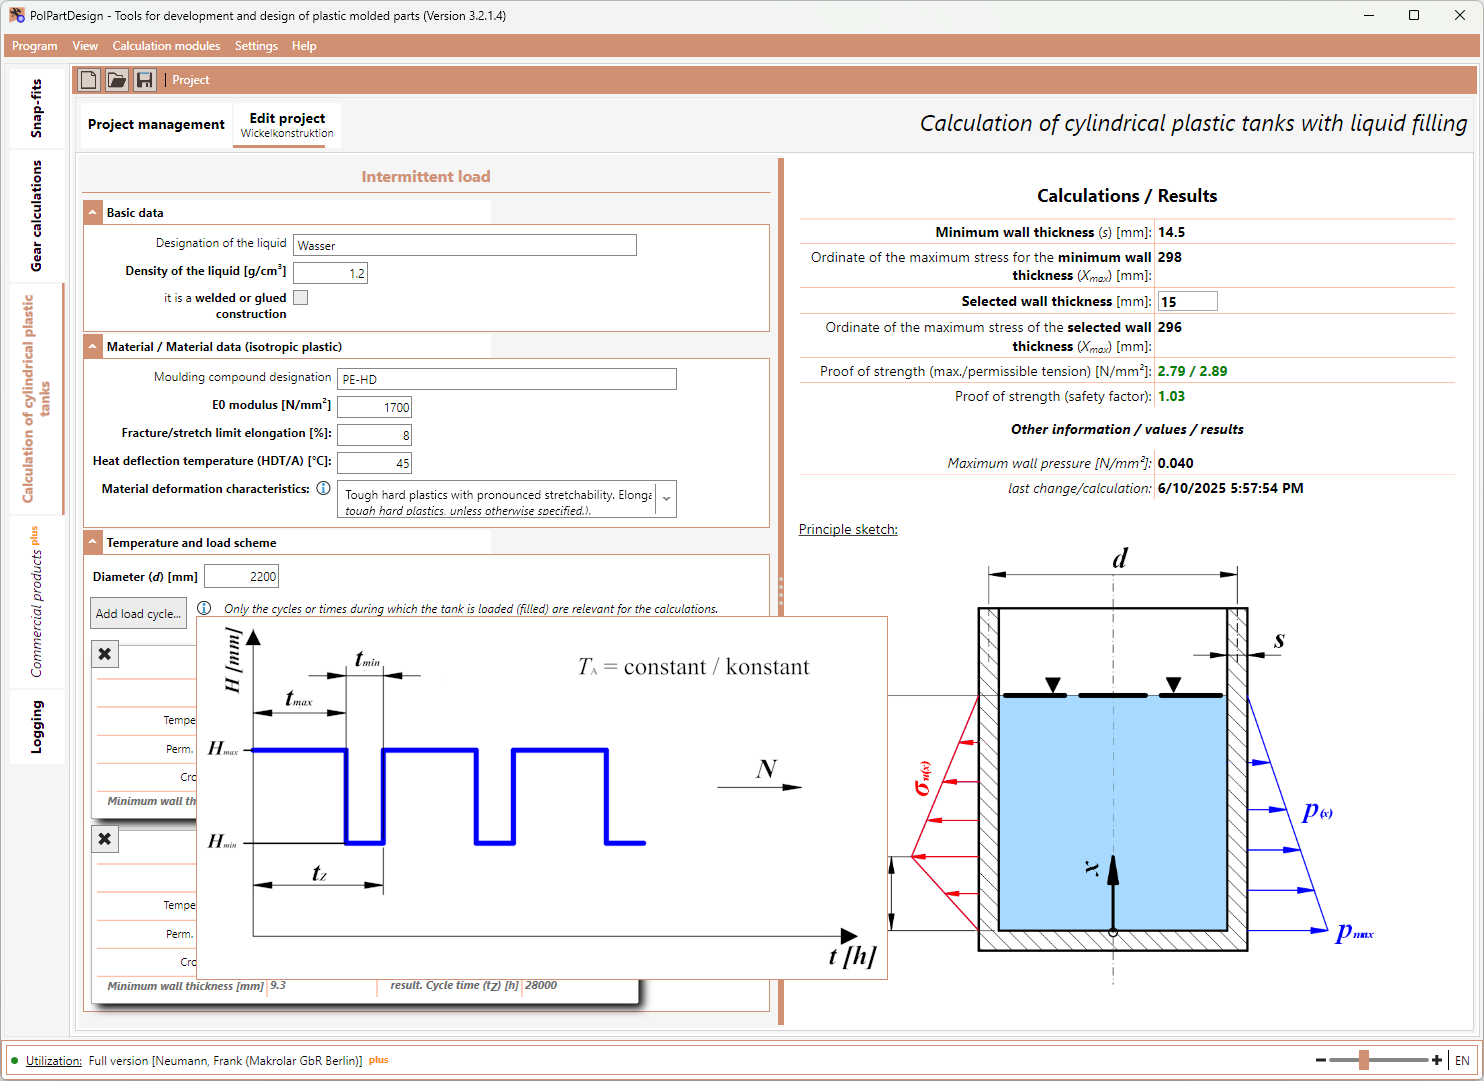Click the info icon next to Add load cycle

click(204, 608)
